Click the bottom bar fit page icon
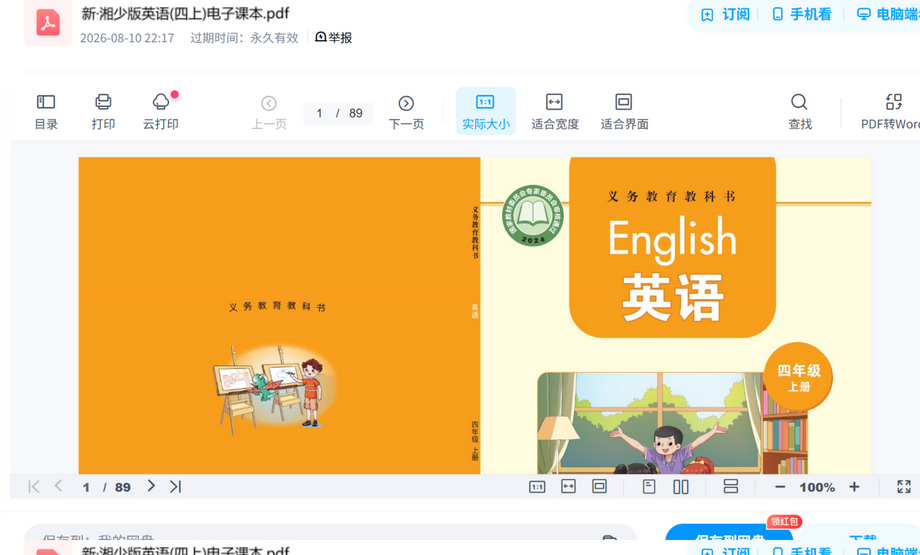The image size is (920, 555). coord(599,486)
